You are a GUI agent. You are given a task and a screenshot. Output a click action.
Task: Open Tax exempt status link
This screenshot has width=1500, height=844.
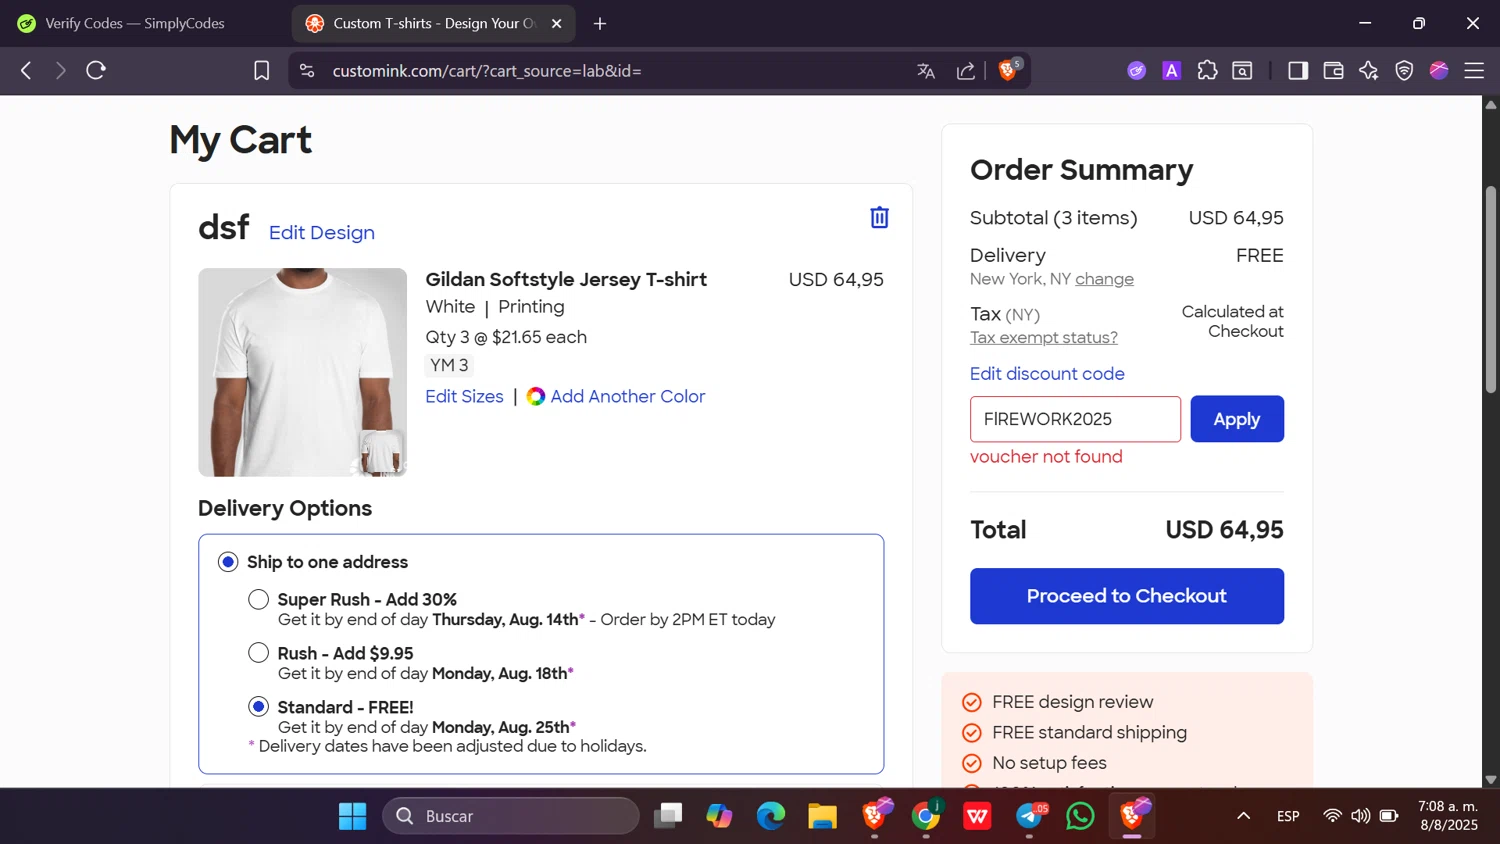click(x=1044, y=337)
